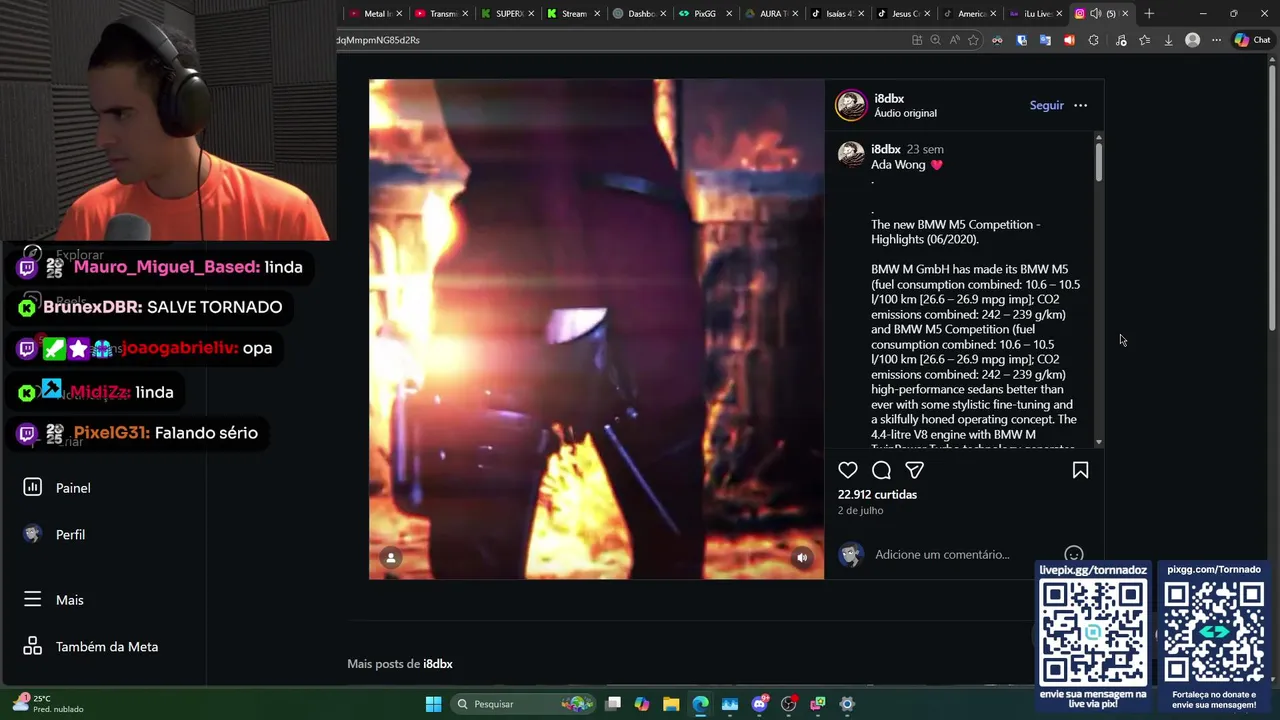The height and width of the screenshot is (720, 1280).
Task: Open Task View in the taskbar
Action: [613, 704]
